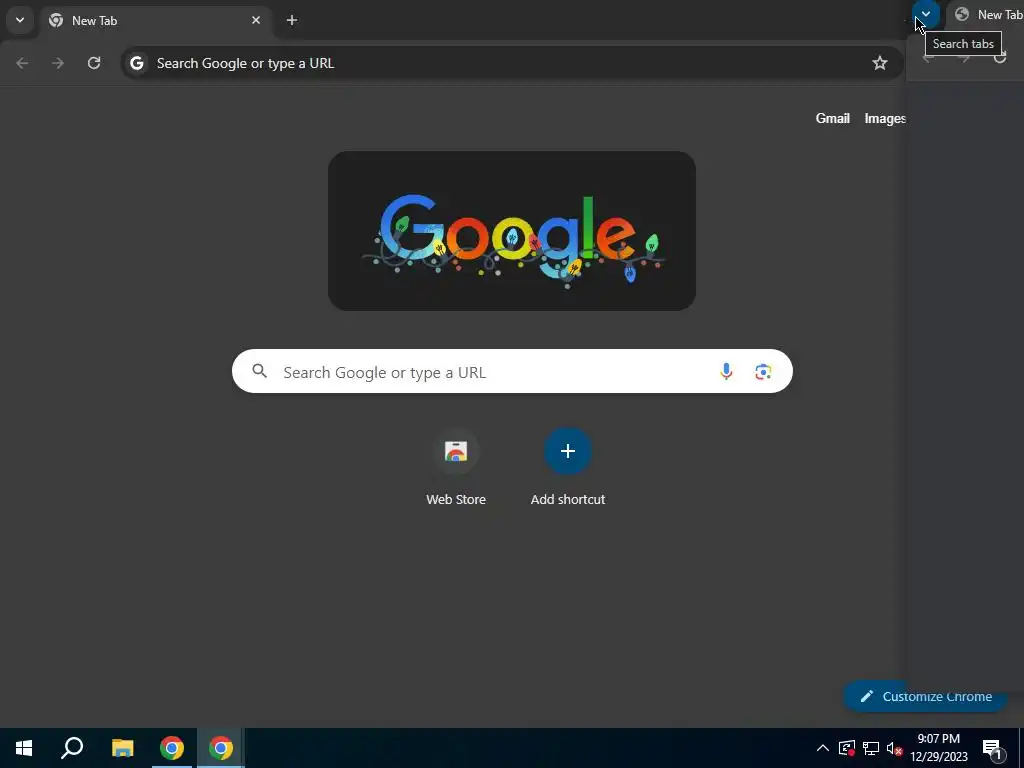Open File Explorer from the taskbar

pyautogui.click(x=122, y=748)
